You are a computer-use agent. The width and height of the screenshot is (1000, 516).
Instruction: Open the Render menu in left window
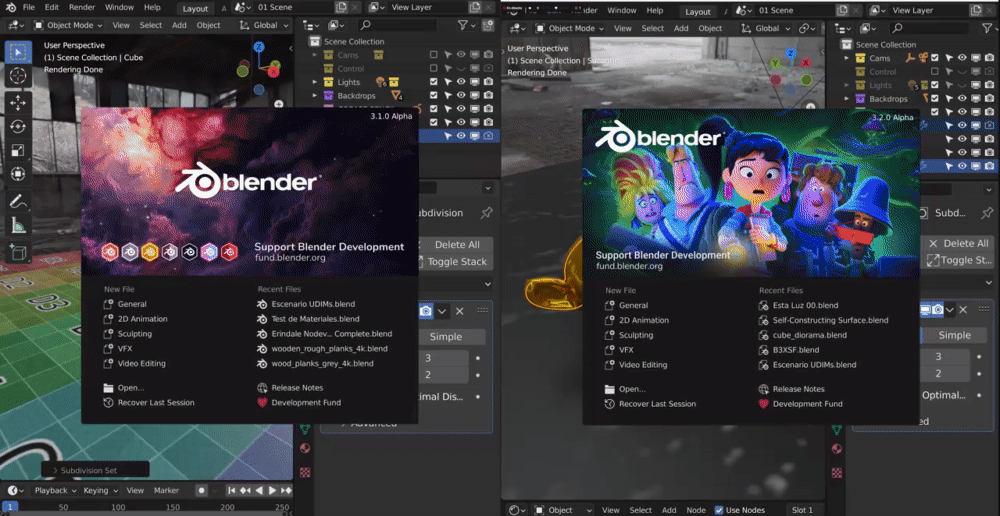82,7
